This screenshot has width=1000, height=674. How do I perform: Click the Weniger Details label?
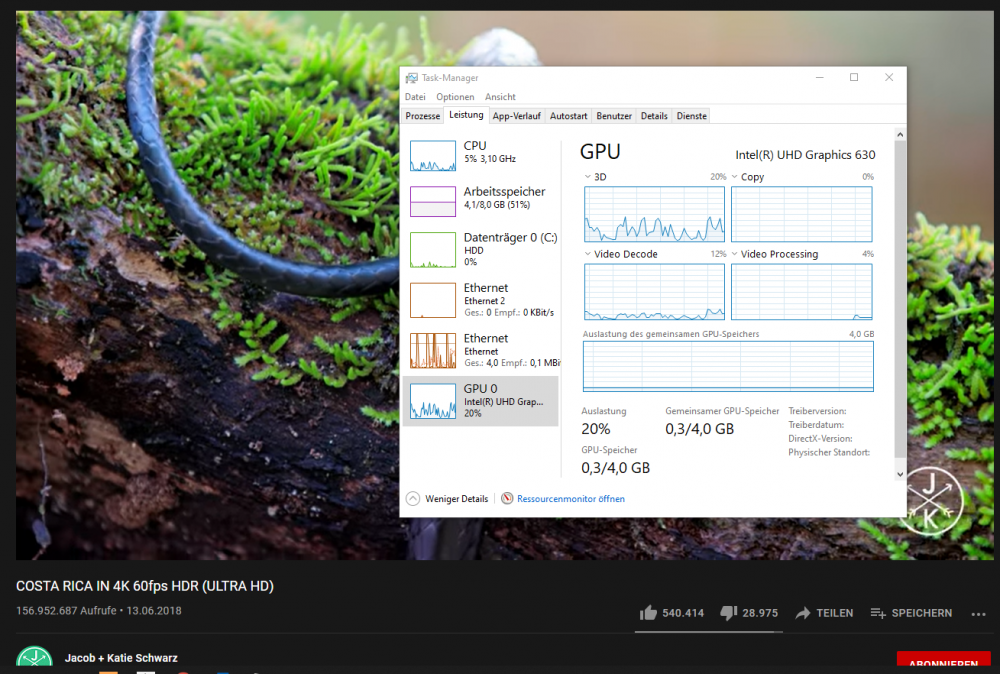[457, 499]
